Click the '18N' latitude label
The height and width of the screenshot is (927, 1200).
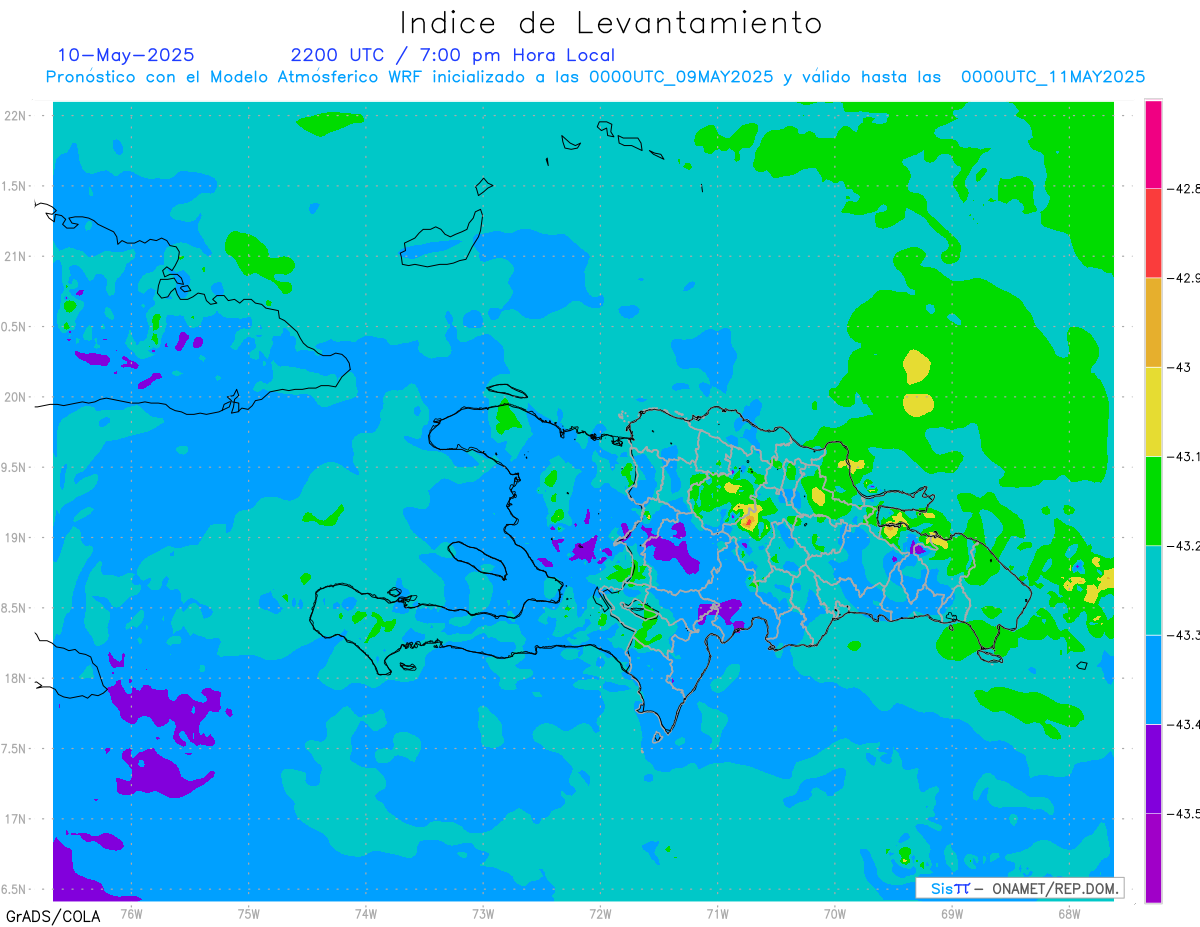pos(17,678)
